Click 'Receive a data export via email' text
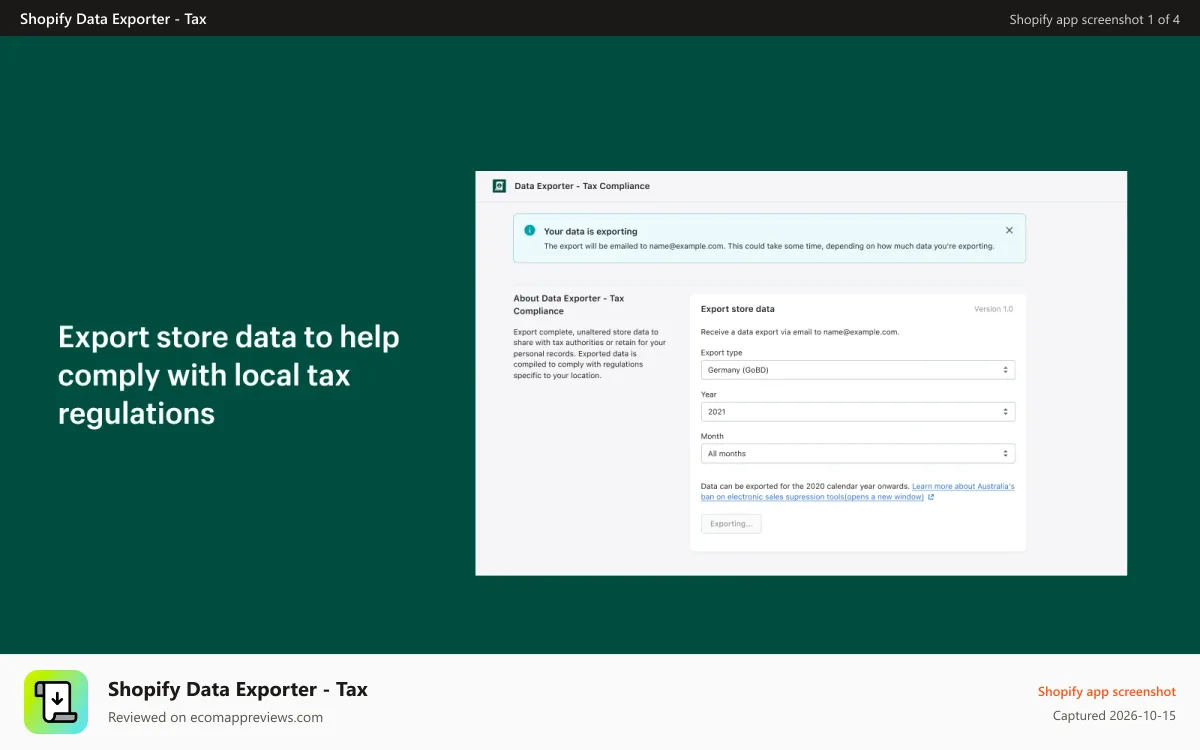 (x=800, y=332)
